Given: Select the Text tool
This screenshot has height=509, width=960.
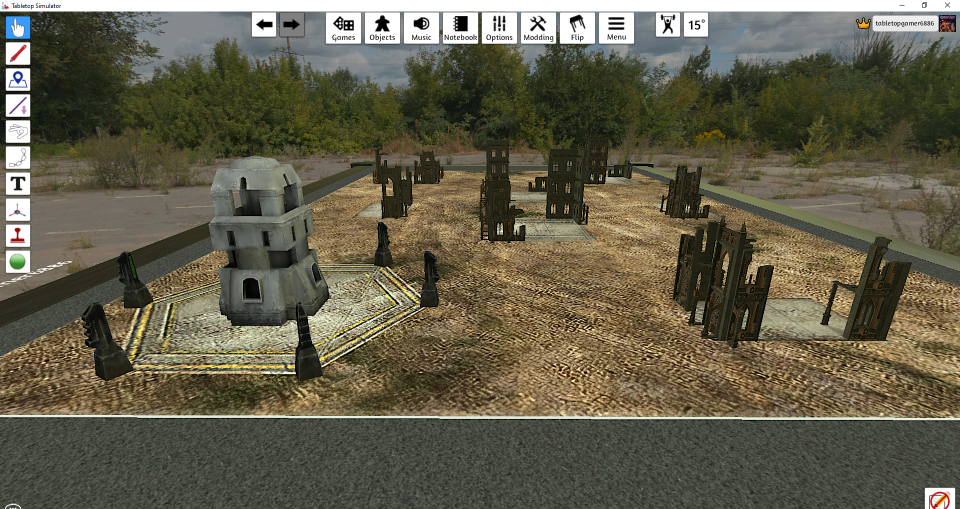Looking at the screenshot, I should tap(18, 184).
